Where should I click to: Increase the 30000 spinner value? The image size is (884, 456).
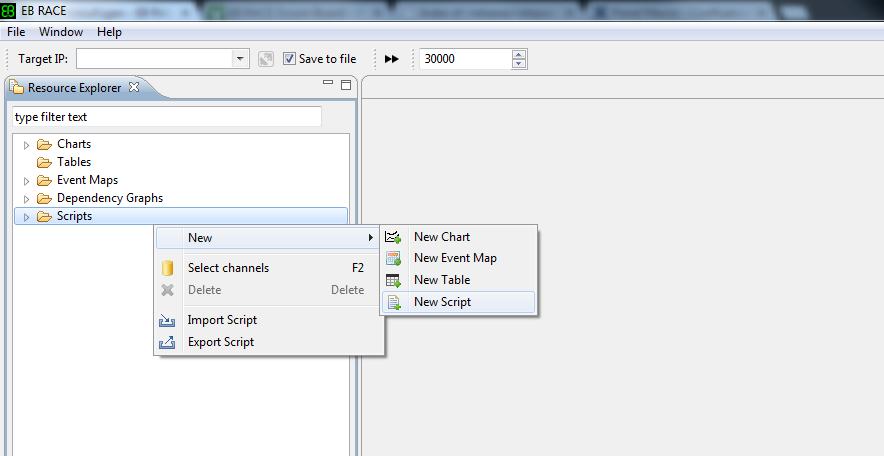tap(519, 55)
